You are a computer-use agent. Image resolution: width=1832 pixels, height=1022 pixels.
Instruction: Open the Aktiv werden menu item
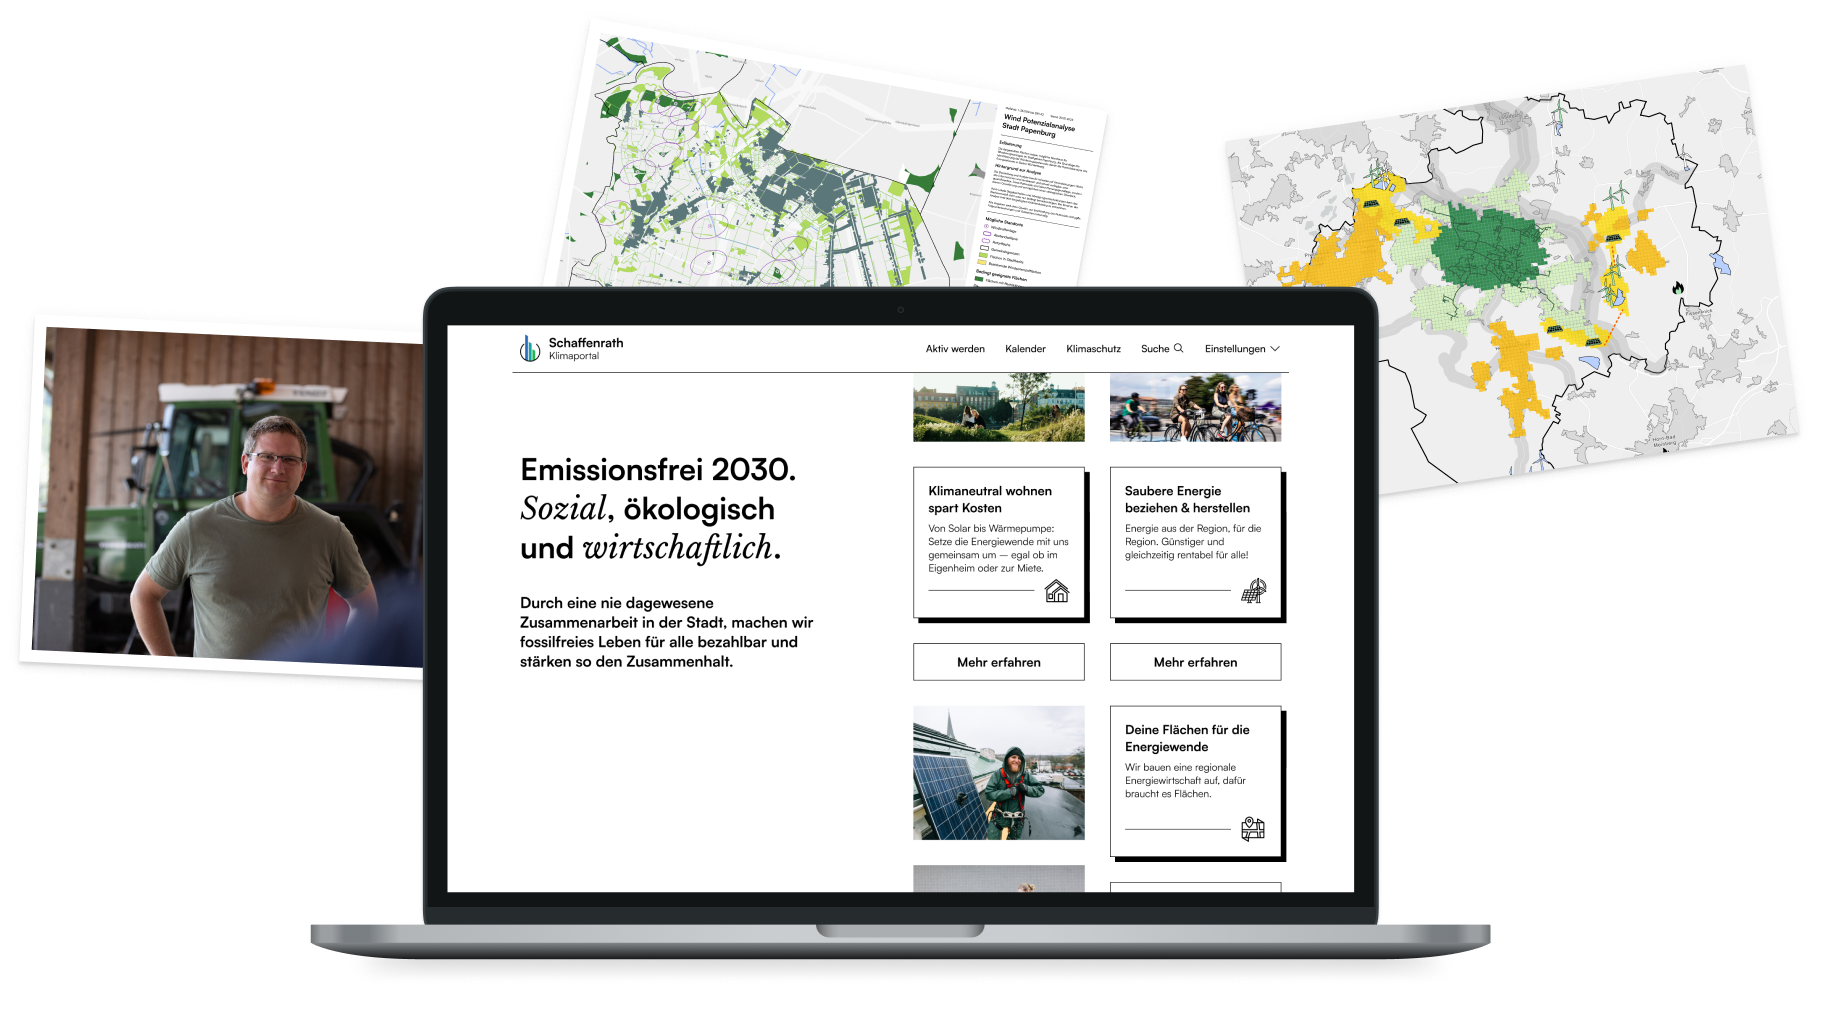point(955,349)
